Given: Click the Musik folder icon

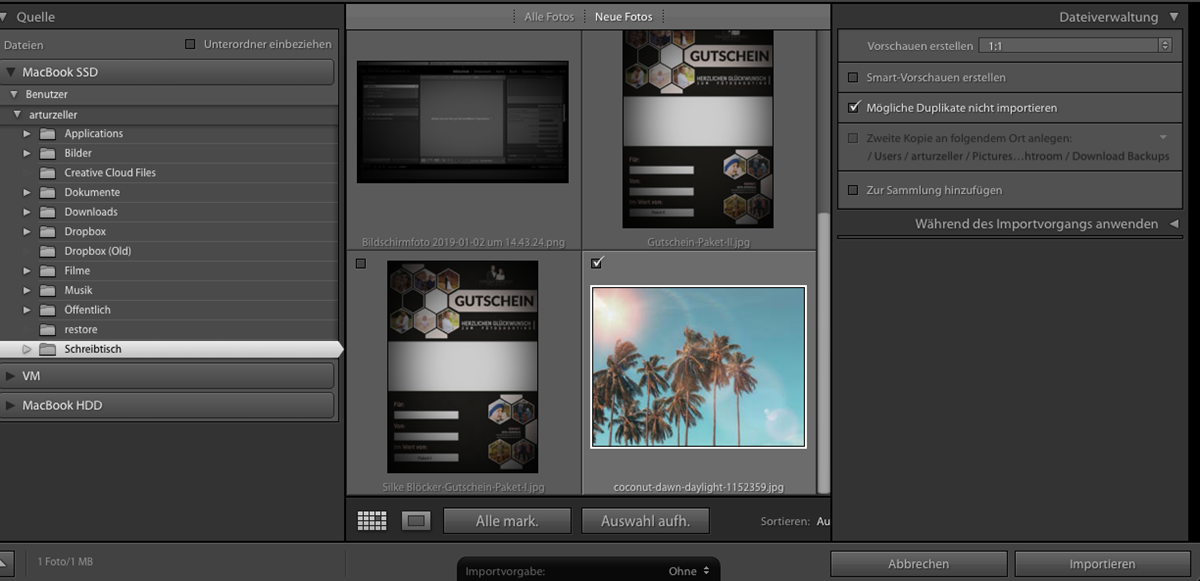Looking at the screenshot, I should pos(47,290).
